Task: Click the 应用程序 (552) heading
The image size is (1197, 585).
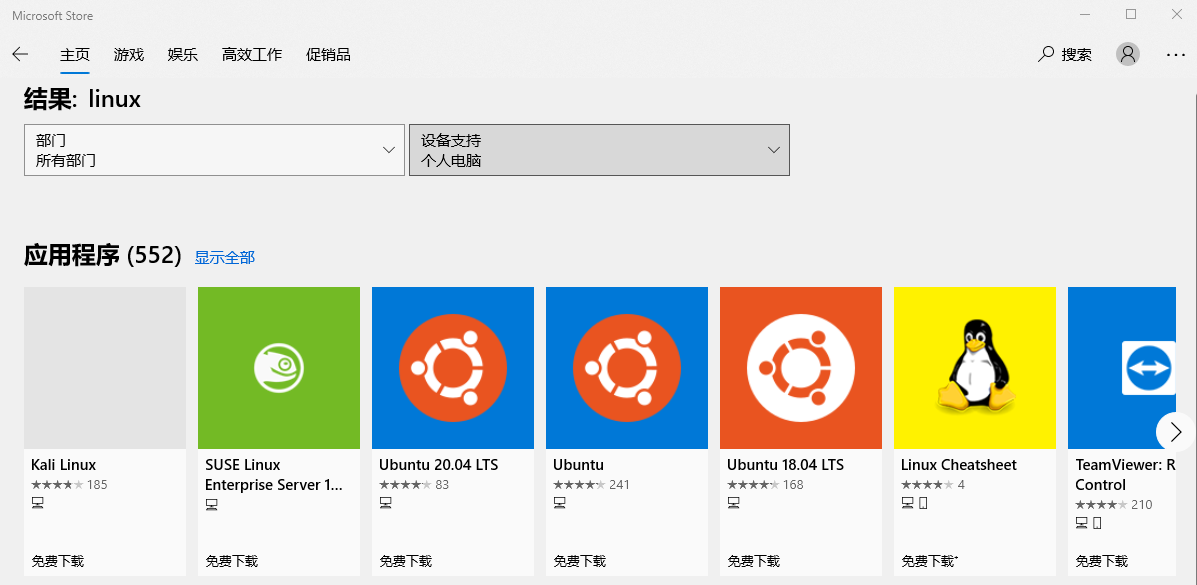Action: (103, 255)
